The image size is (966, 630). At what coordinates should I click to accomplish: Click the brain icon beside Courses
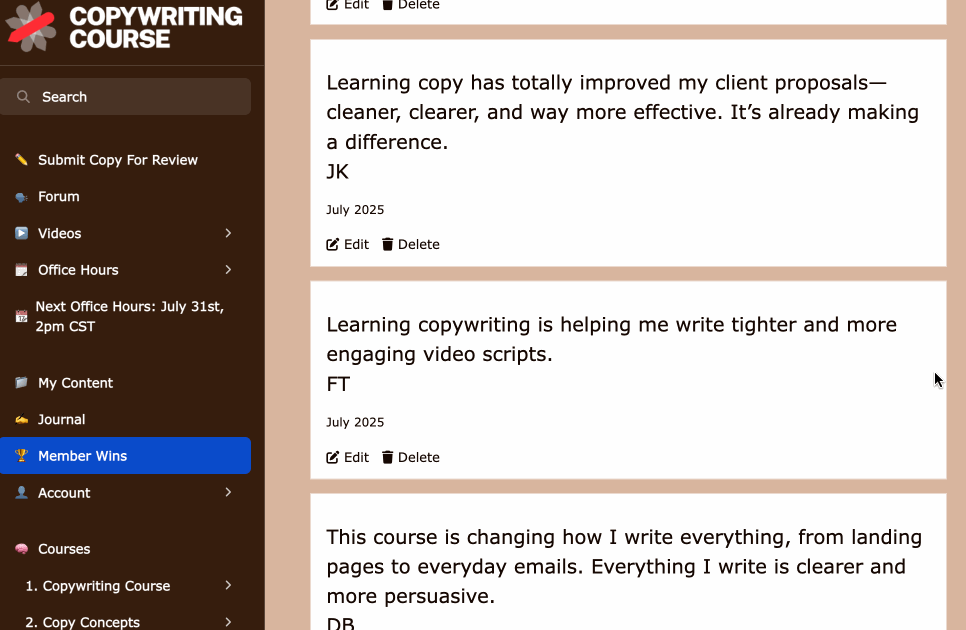21,549
